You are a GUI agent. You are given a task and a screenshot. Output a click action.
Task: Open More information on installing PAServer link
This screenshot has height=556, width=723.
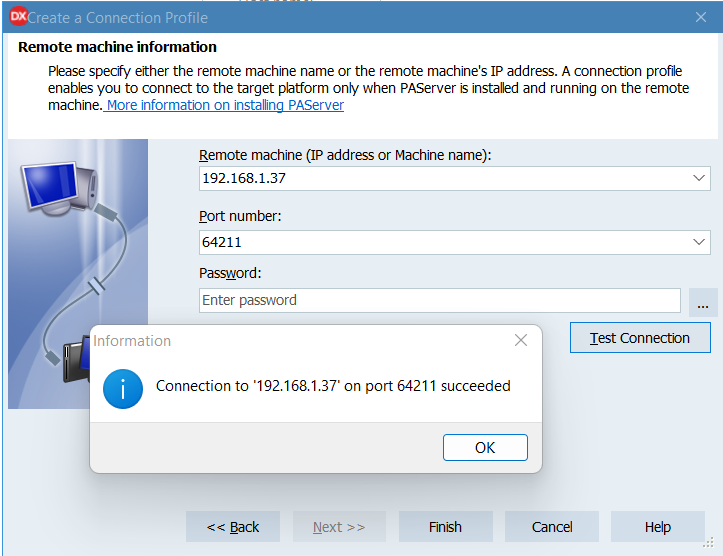click(224, 105)
